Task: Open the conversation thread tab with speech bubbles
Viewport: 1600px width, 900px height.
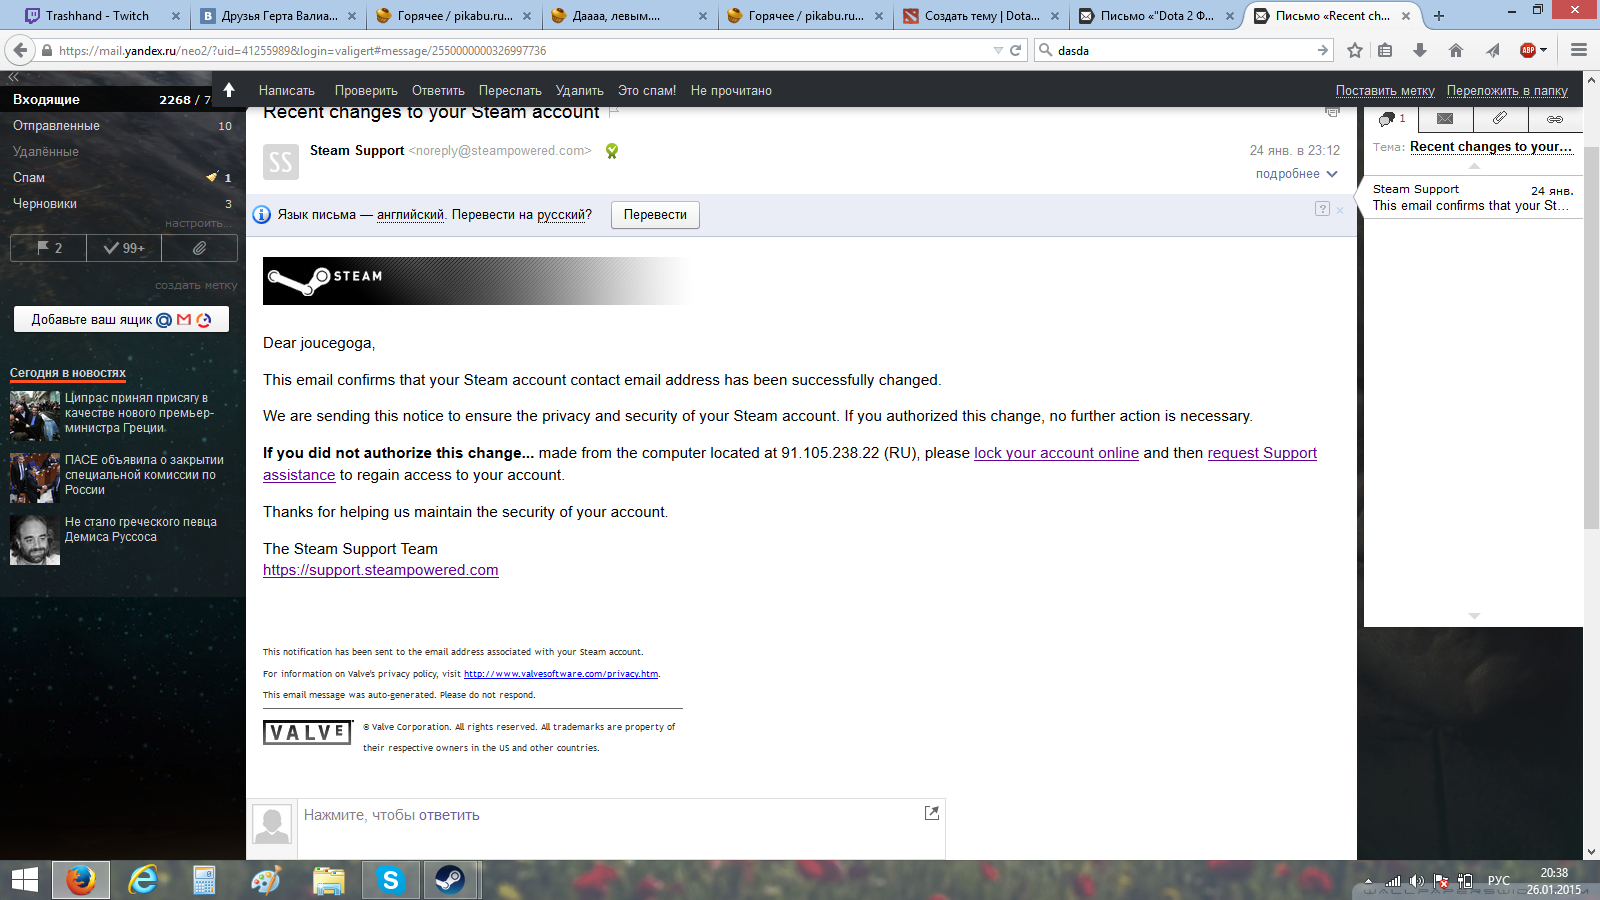Action: (1392, 119)
